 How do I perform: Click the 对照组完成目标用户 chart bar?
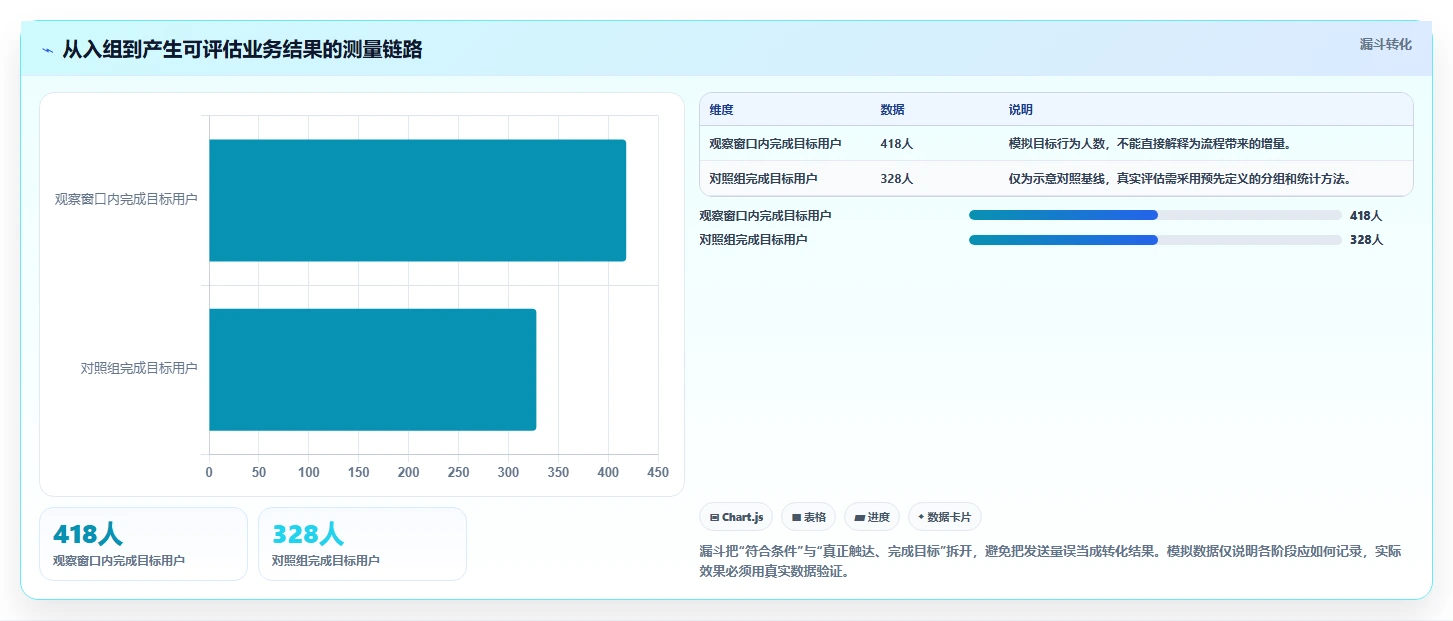pyautogui.click(x=372, y=370)
